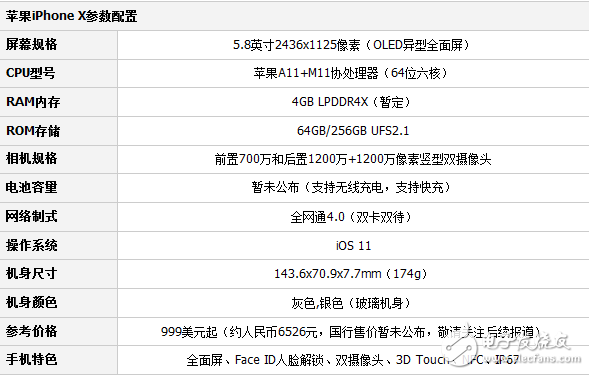Click the 暂未公布 battery value
Viewport: 589px width, 375px height.
352,187
